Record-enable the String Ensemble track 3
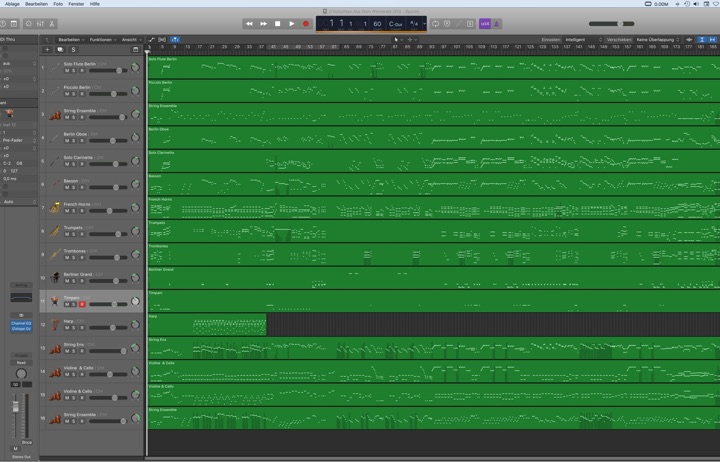The height and width of the screenshot is (462, 720). (82, 118)
